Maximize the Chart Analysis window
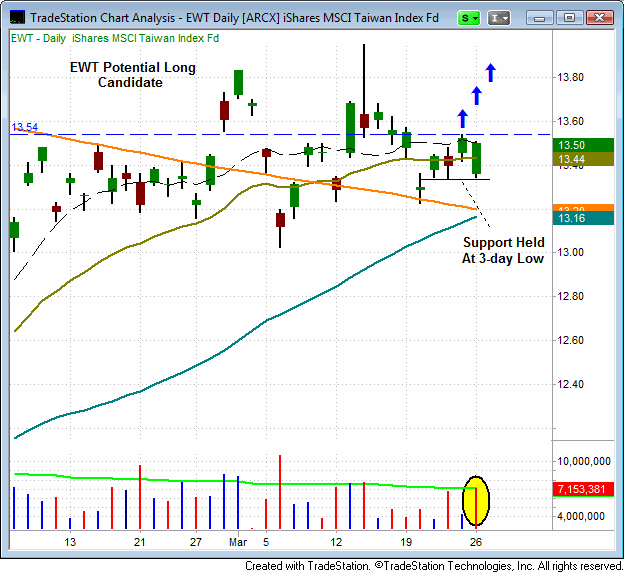Viewport: 624px width, 572px height. pyautogui.click(x=569, y=18)
